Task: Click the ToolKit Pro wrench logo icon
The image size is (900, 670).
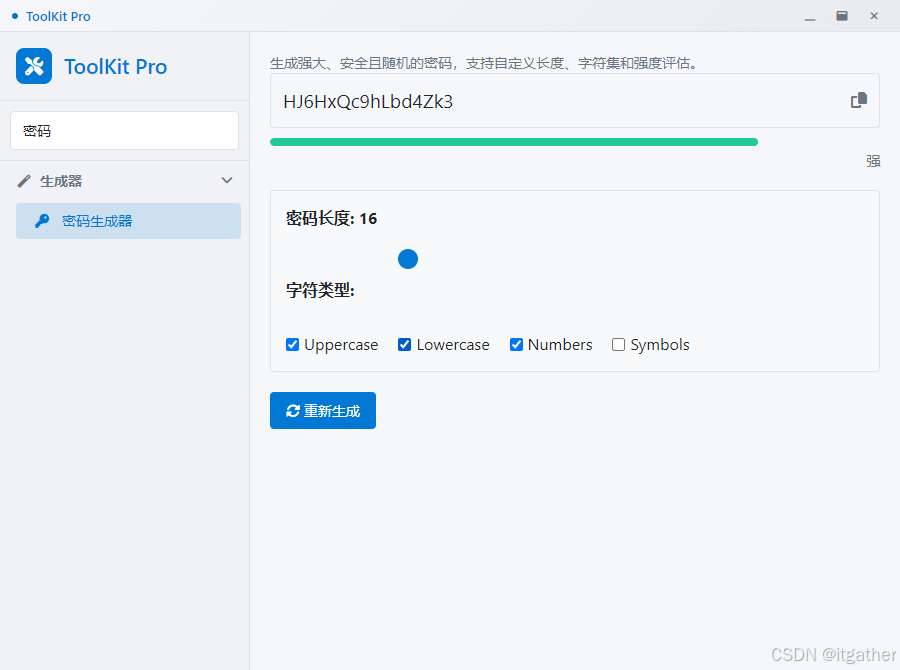Action: point(34,66)
